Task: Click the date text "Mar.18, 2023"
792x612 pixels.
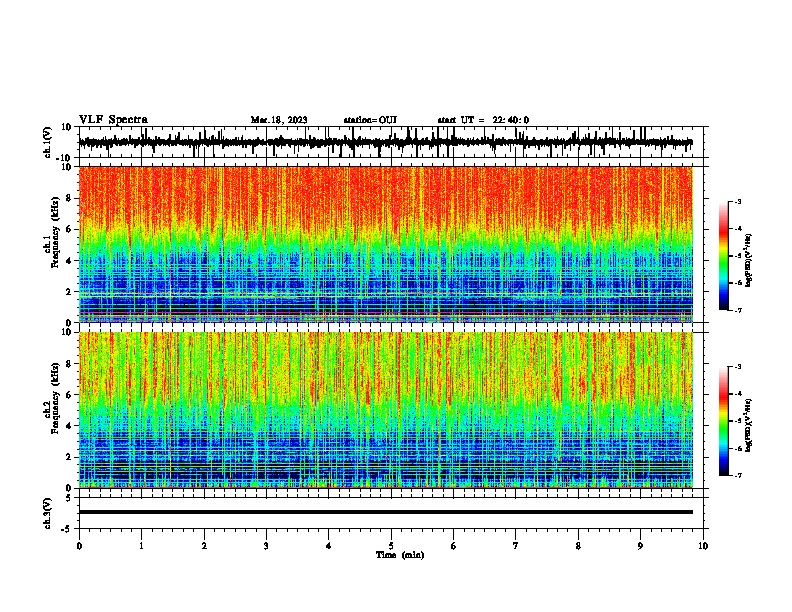Action: pyautogui.click(x=279, y=120)
